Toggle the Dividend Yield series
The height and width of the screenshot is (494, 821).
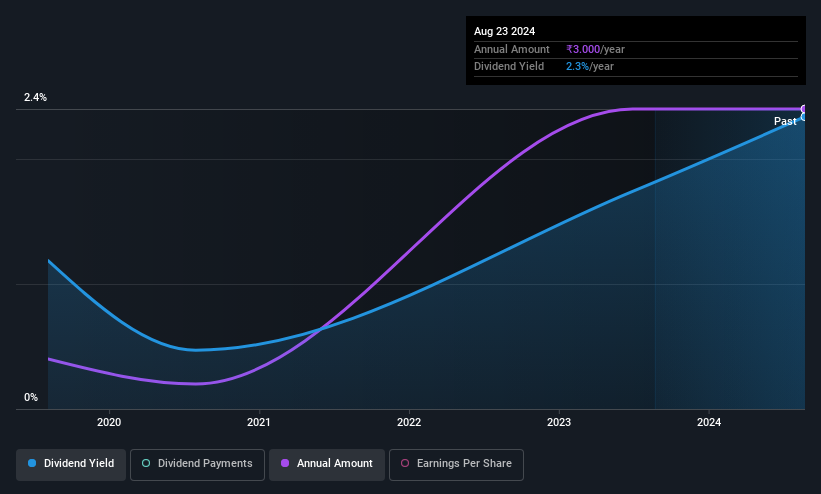coord(71,464)
